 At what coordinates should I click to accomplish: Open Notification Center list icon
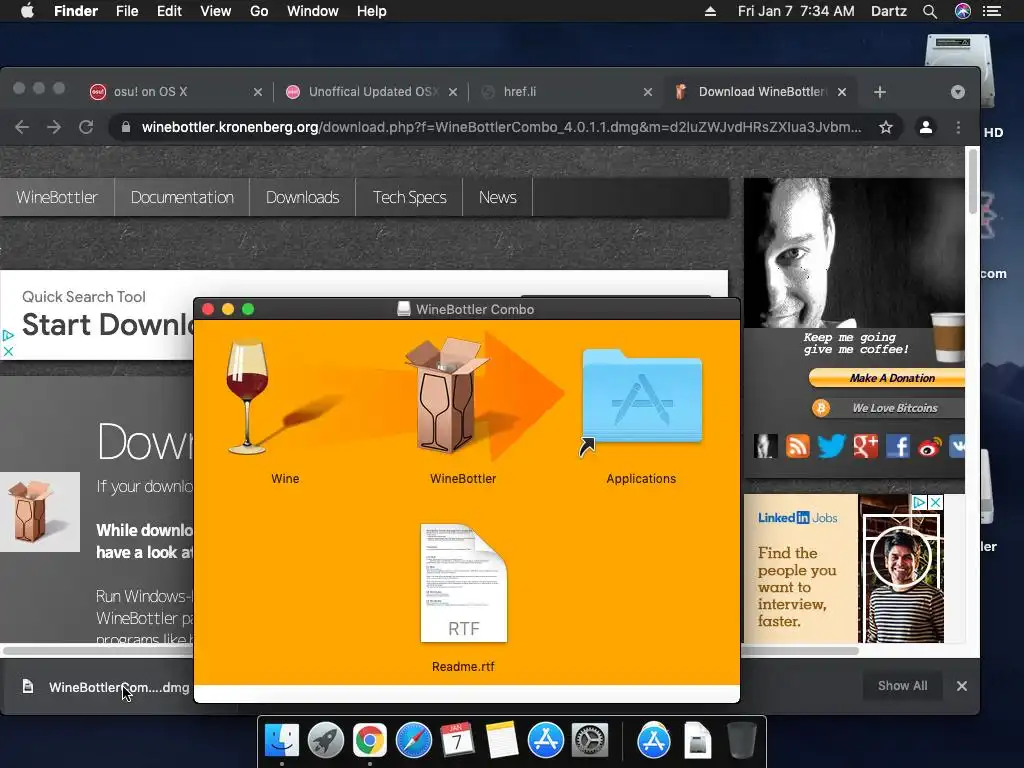tap(992, 11)
